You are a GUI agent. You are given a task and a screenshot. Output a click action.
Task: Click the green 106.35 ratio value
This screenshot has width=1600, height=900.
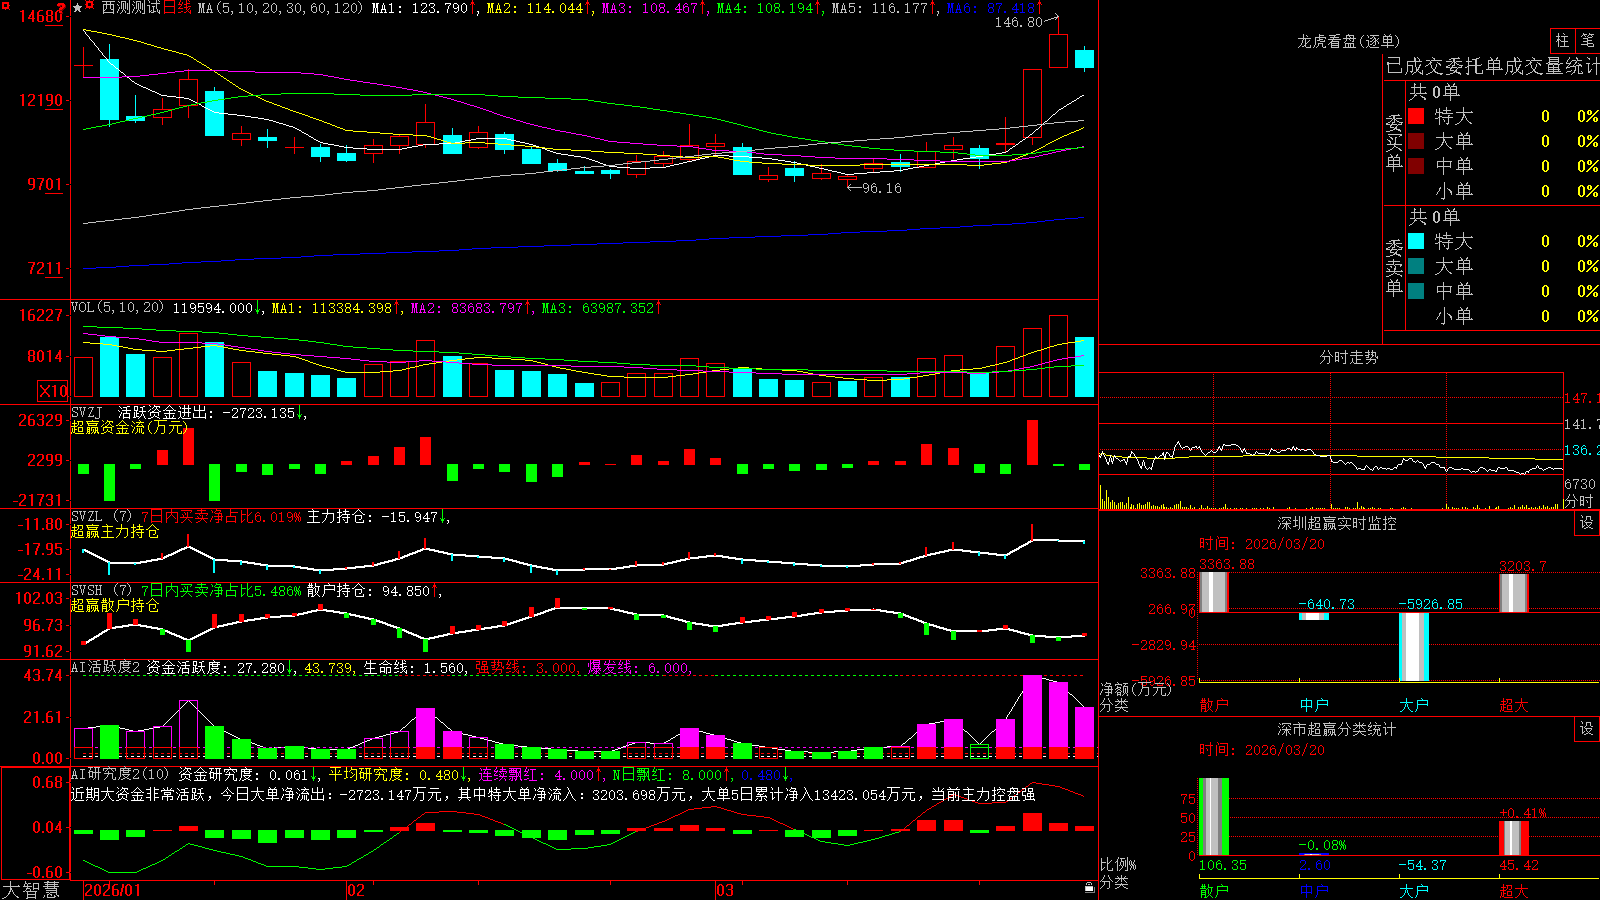[1223, 865]
